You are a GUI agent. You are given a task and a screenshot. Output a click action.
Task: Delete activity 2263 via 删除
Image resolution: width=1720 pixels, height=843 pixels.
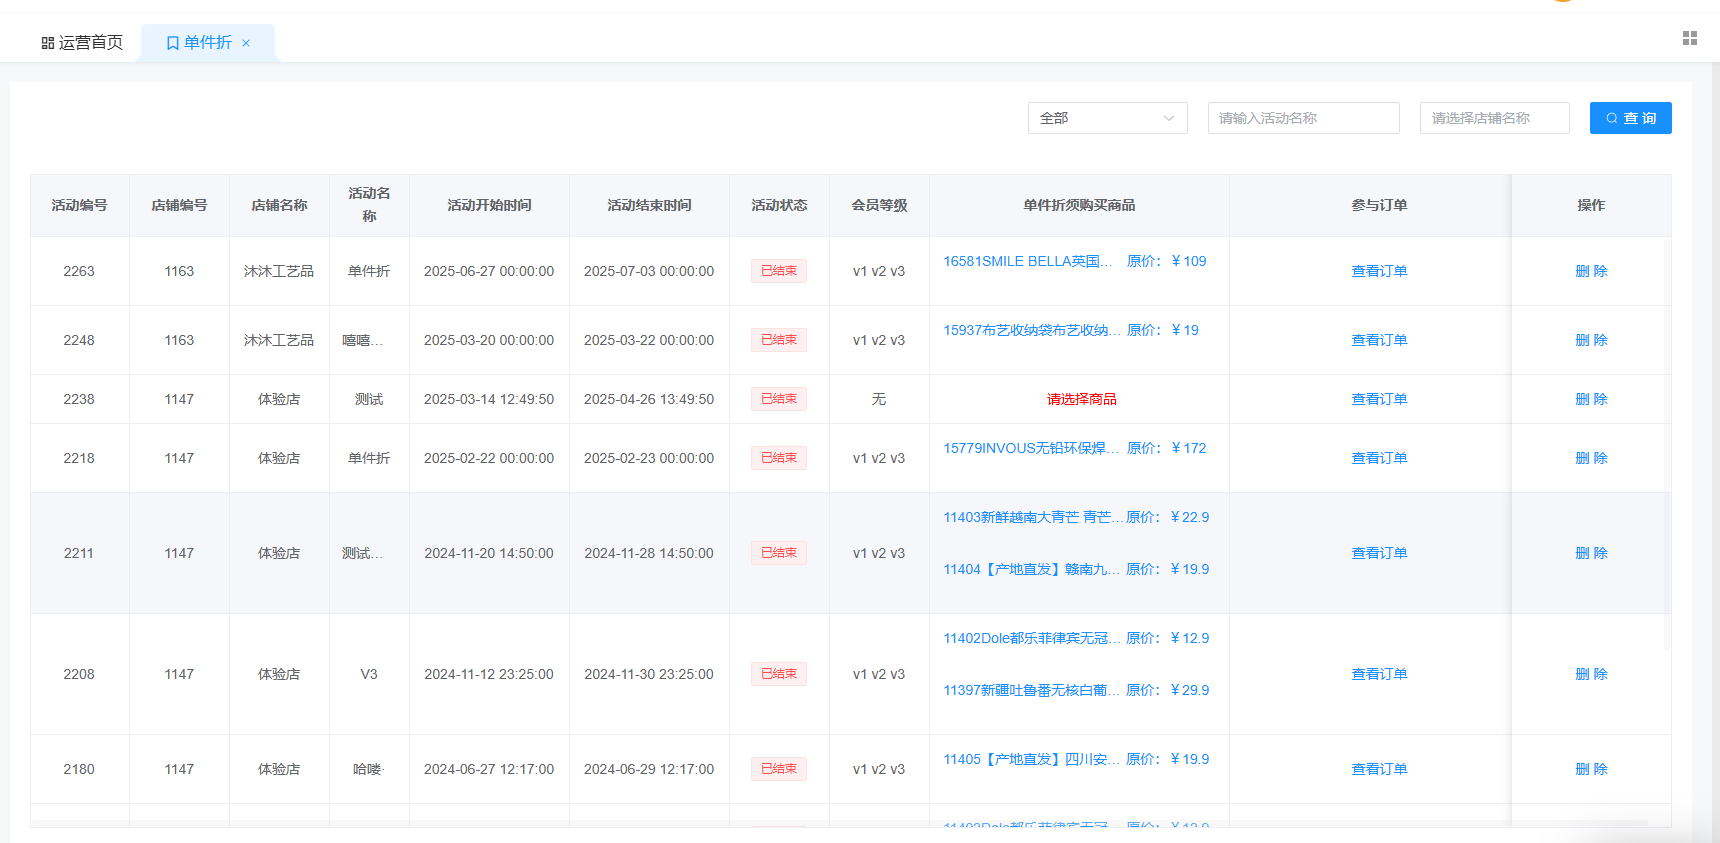click(1591, 271)
